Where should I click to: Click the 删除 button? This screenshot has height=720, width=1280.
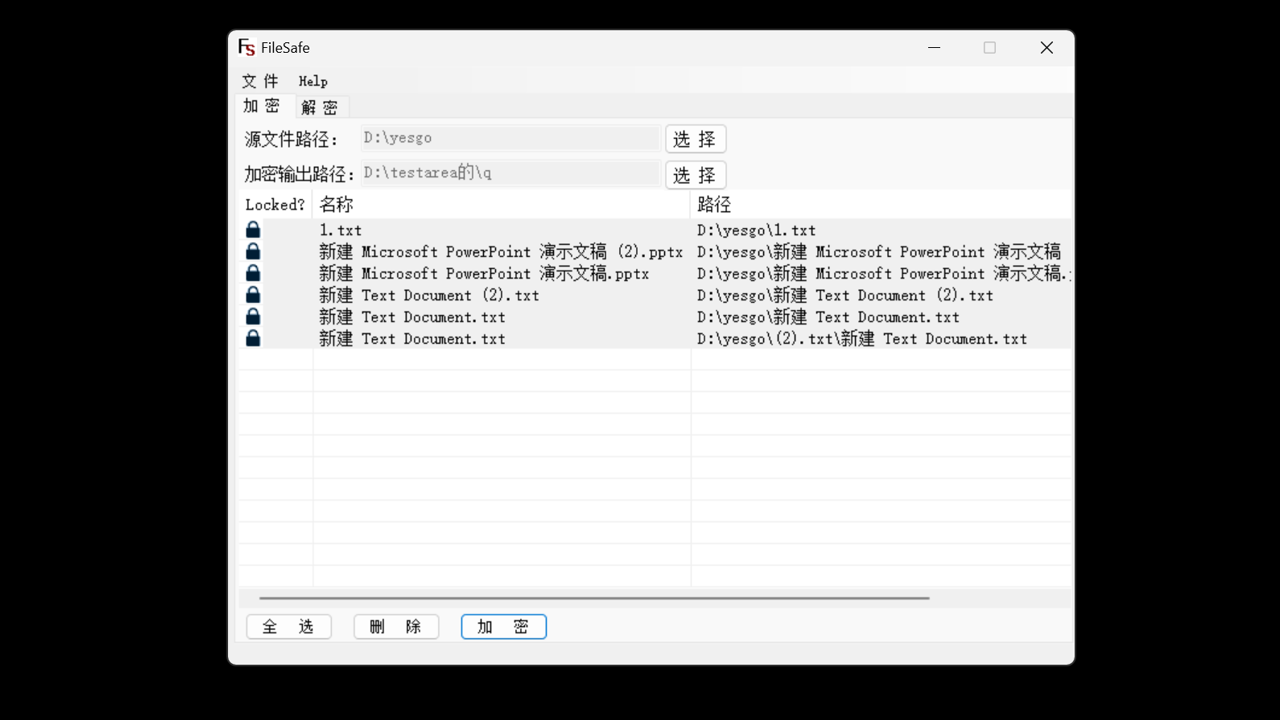396,627
